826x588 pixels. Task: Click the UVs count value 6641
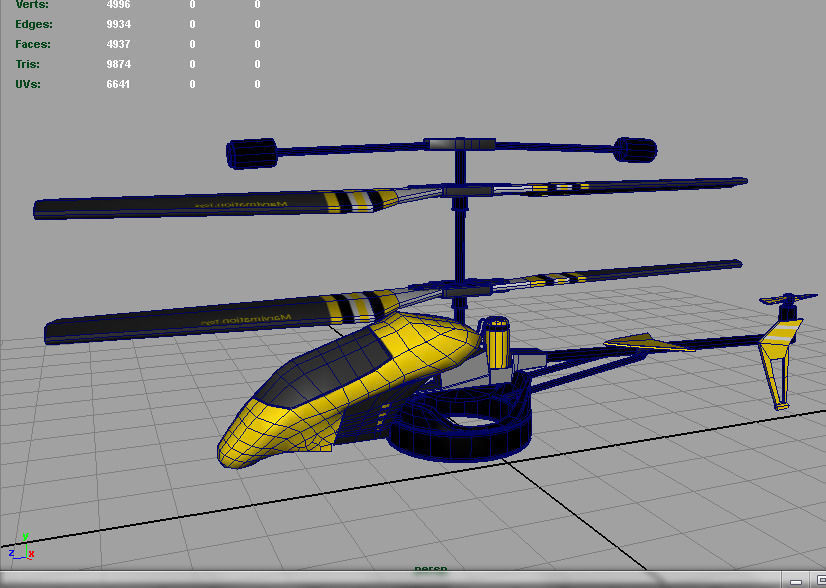[119, 84]
